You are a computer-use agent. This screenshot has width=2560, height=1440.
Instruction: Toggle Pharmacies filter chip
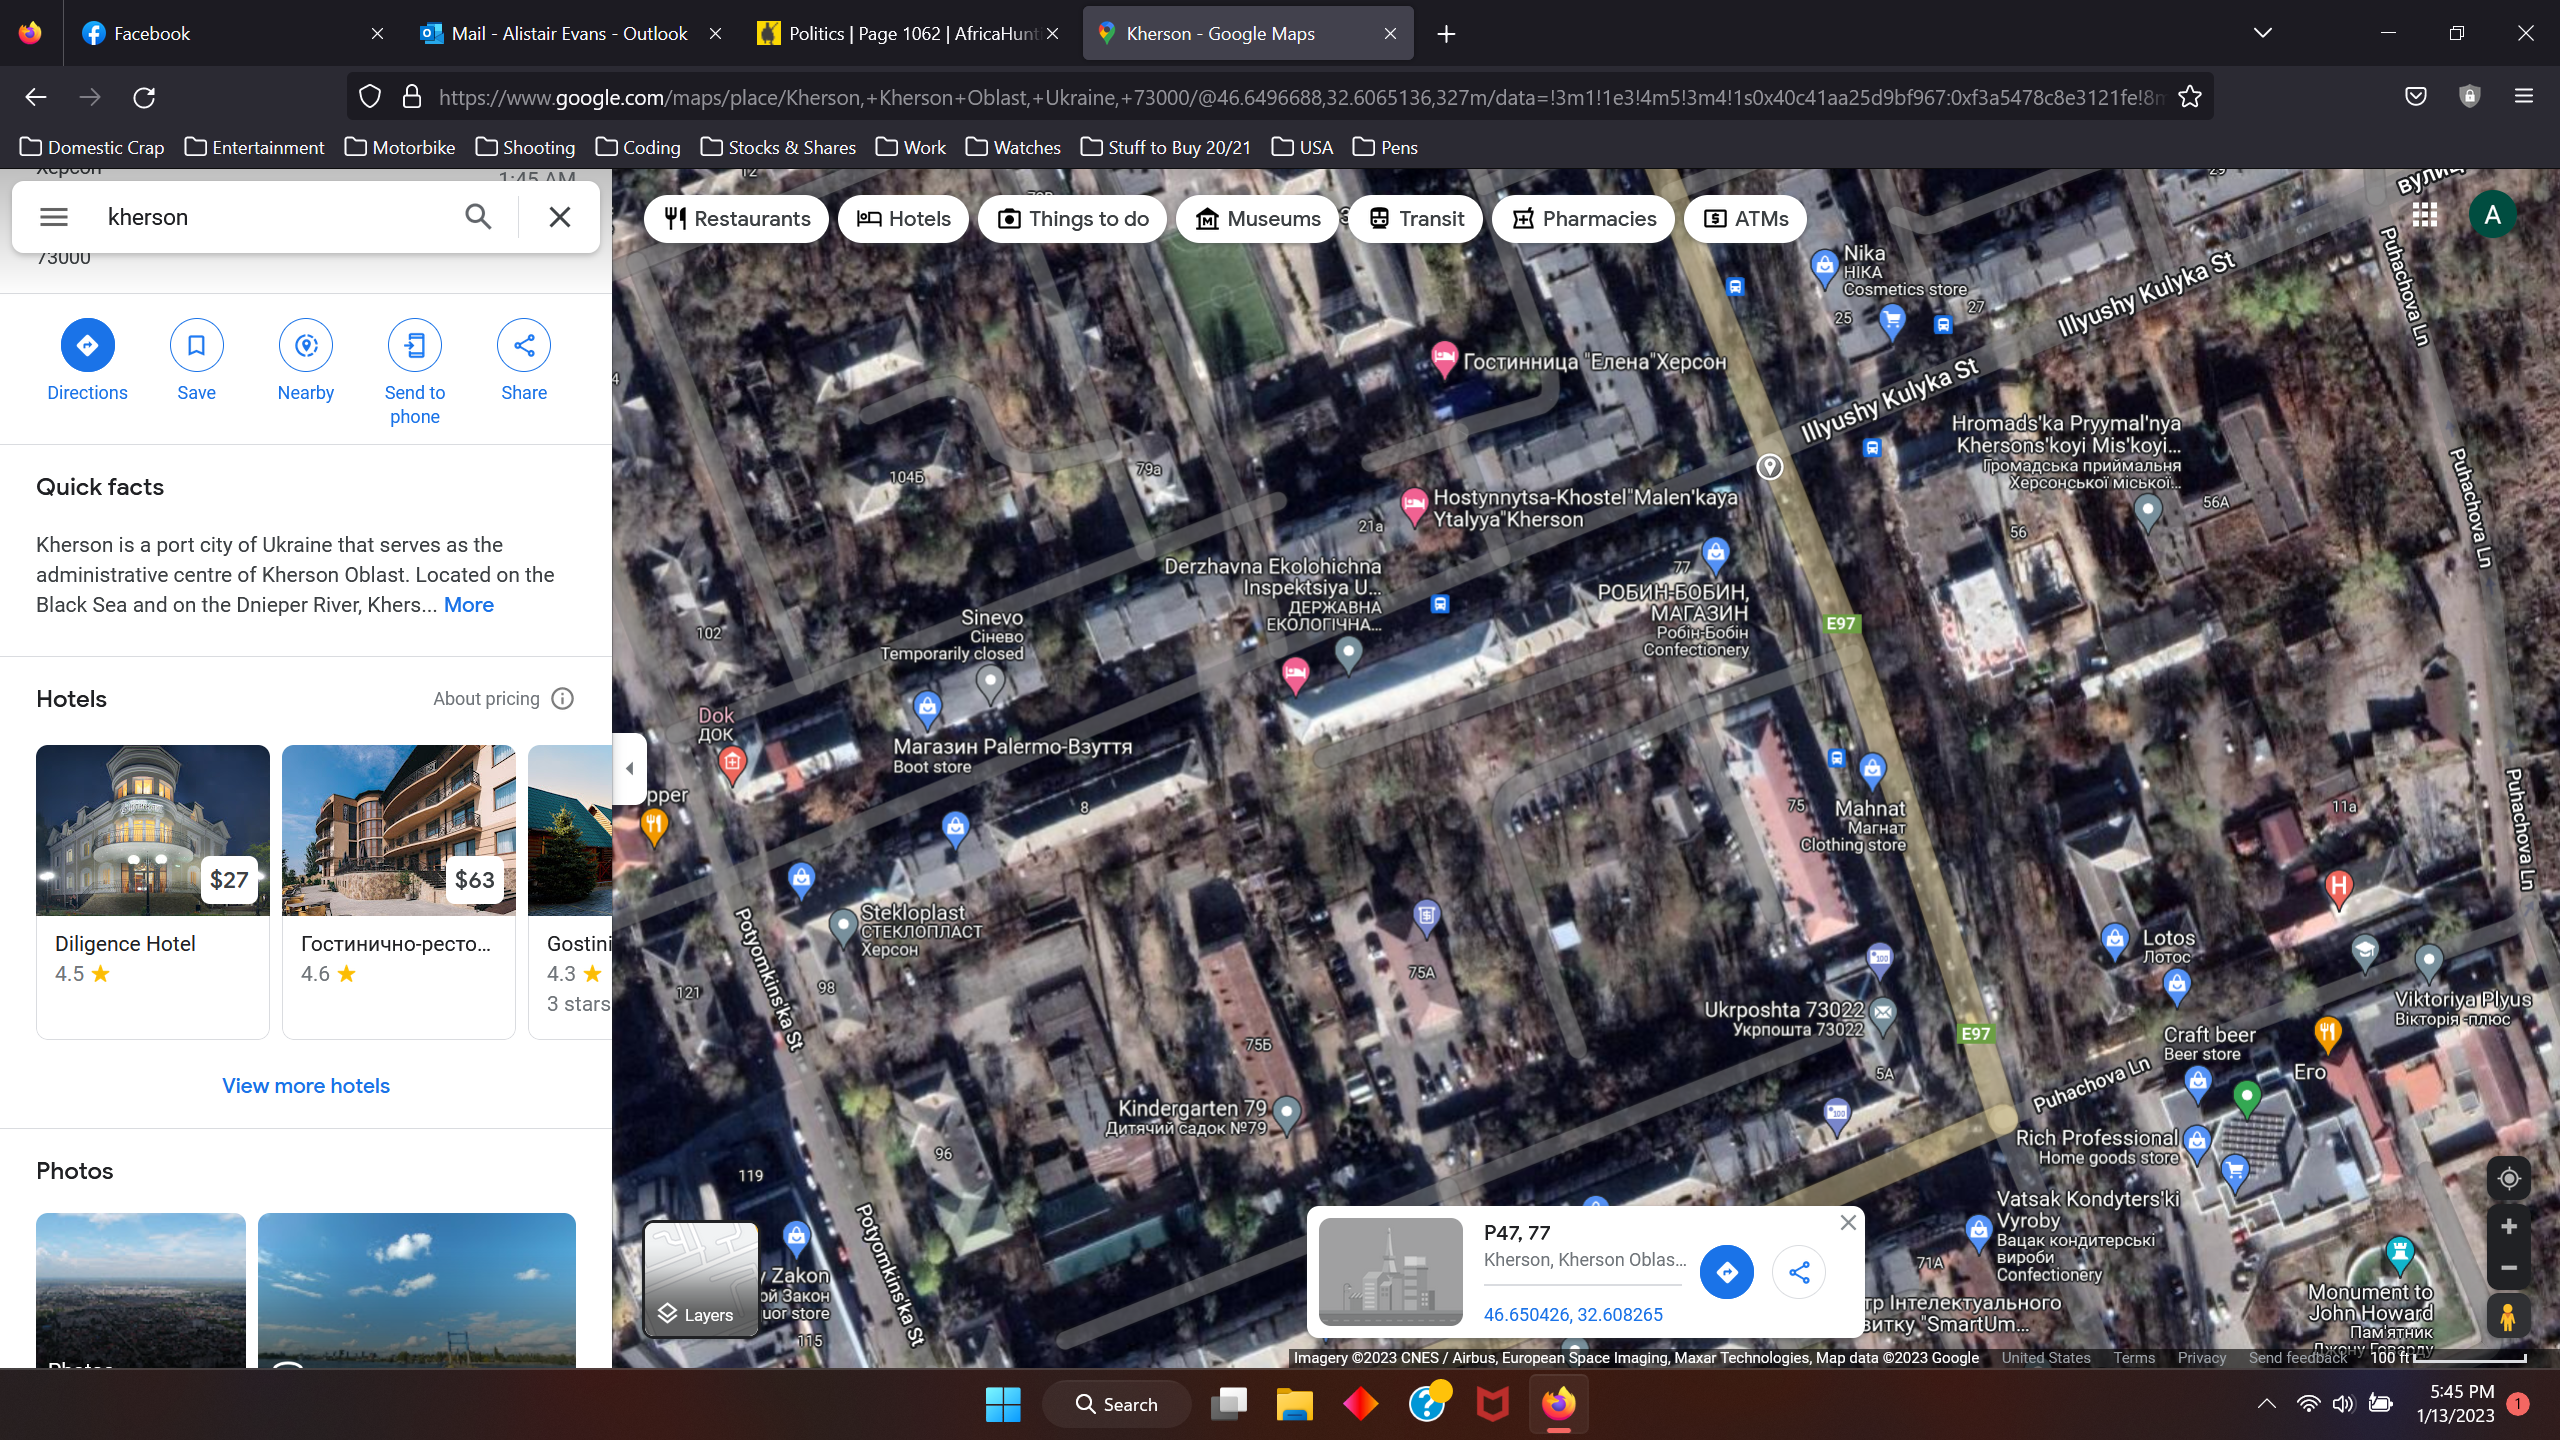tap(1583, 219)
